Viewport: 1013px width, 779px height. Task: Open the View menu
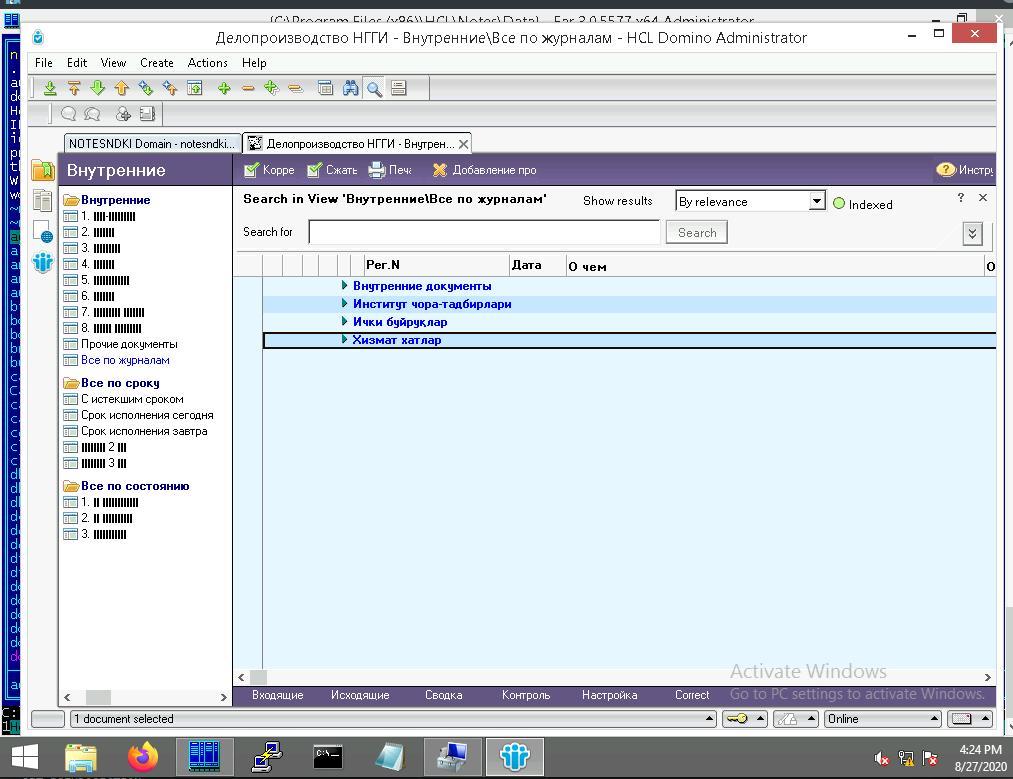pos(113,63)
